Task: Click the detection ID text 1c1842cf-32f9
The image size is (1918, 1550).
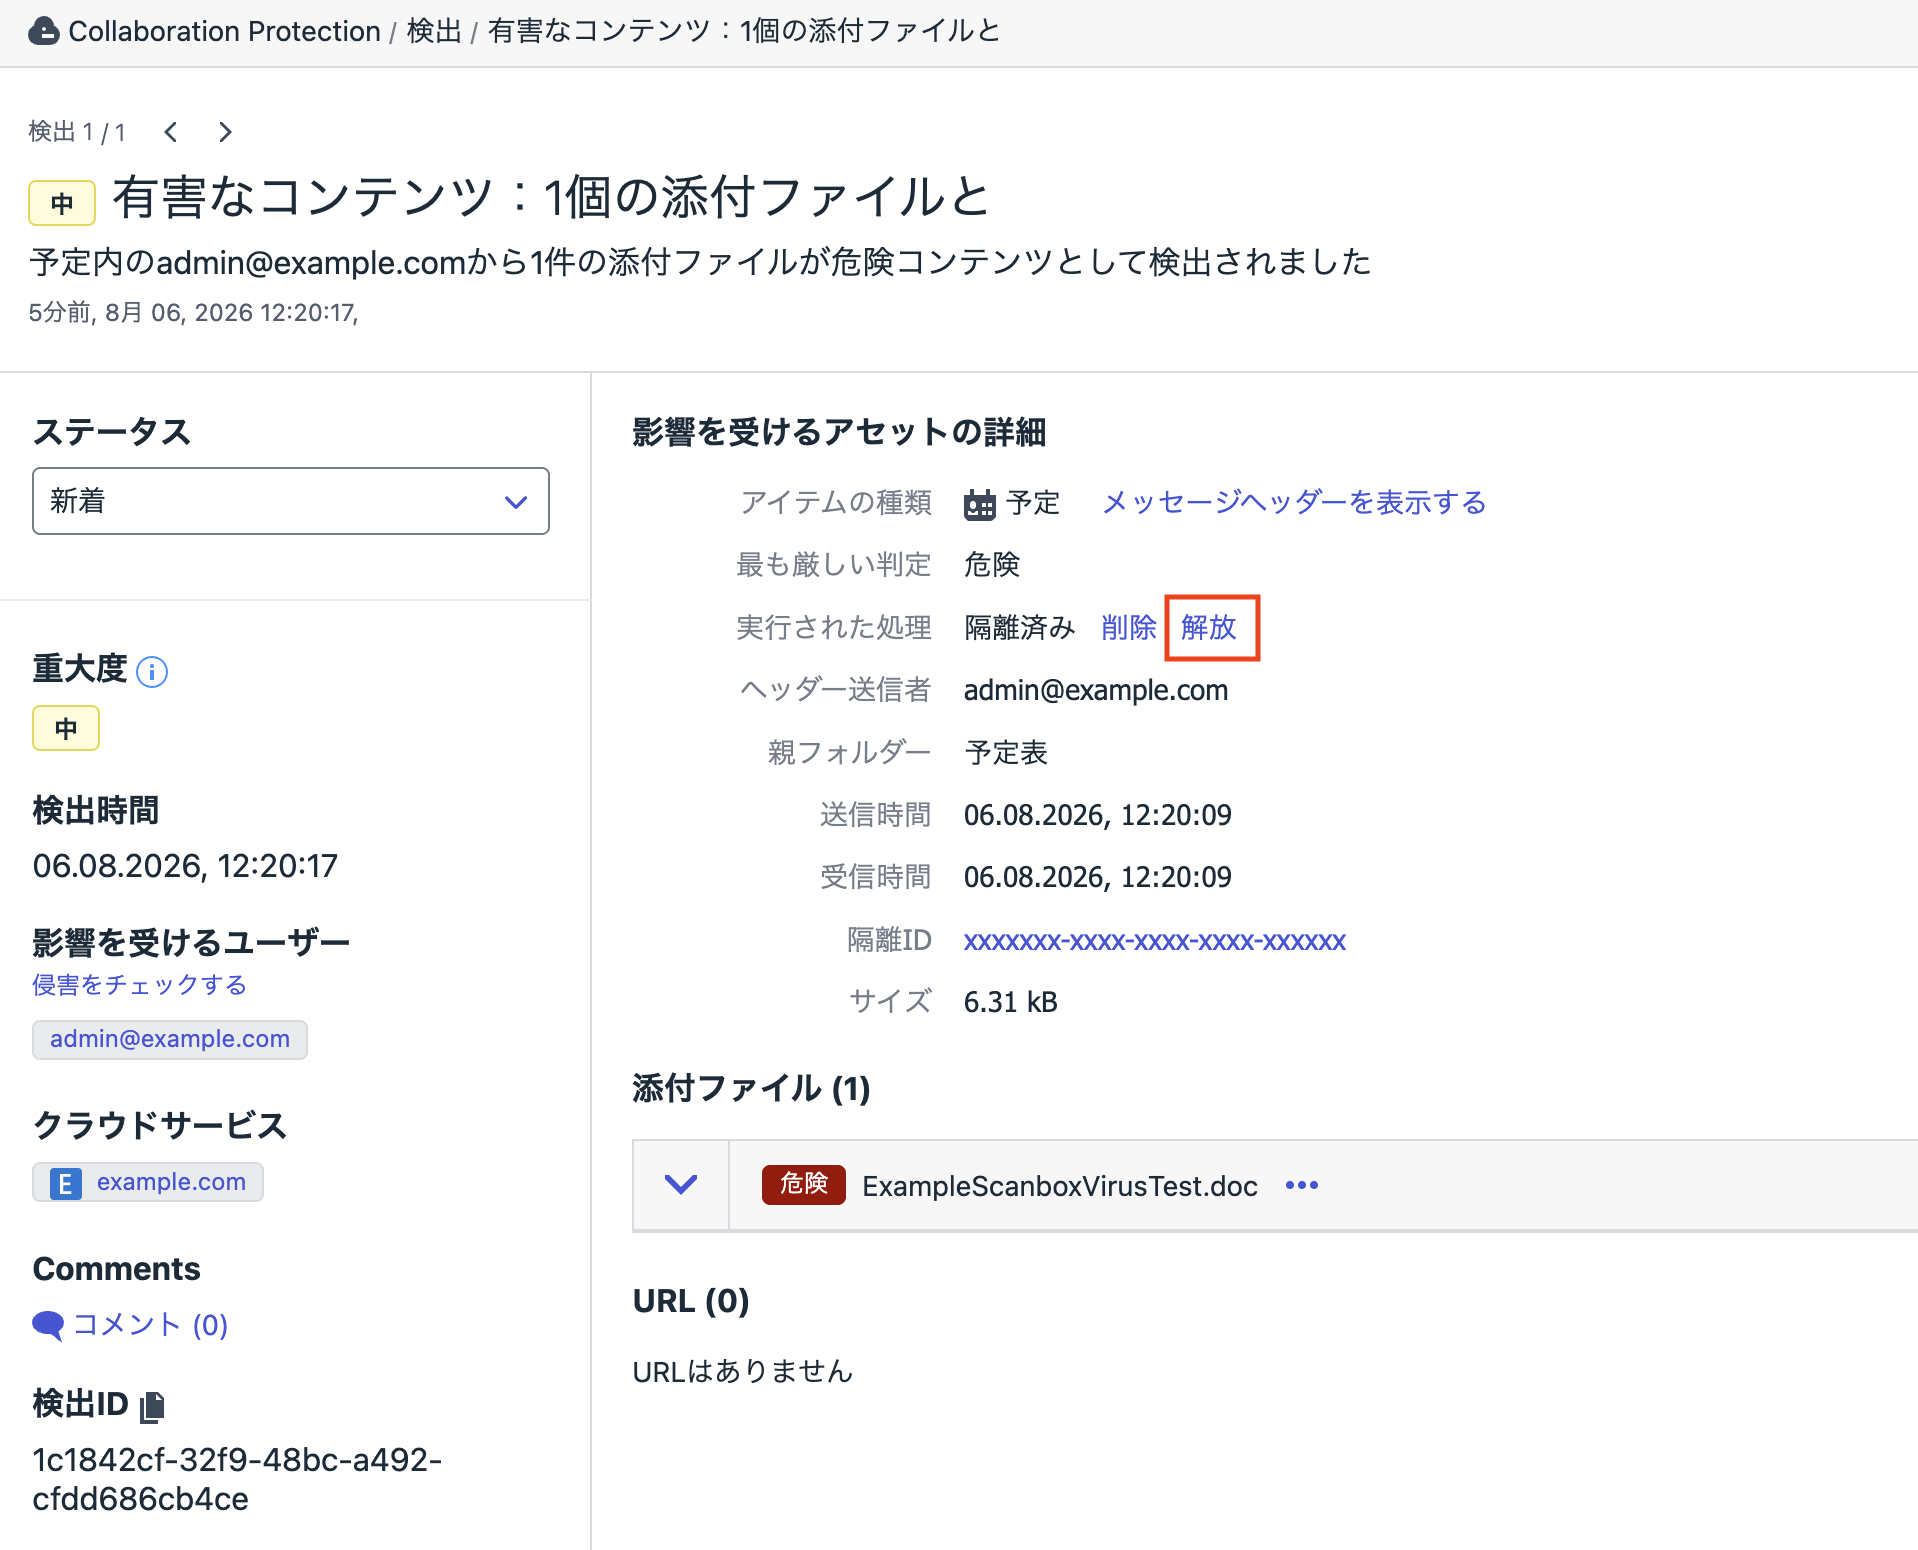Action: (237, 1479)
